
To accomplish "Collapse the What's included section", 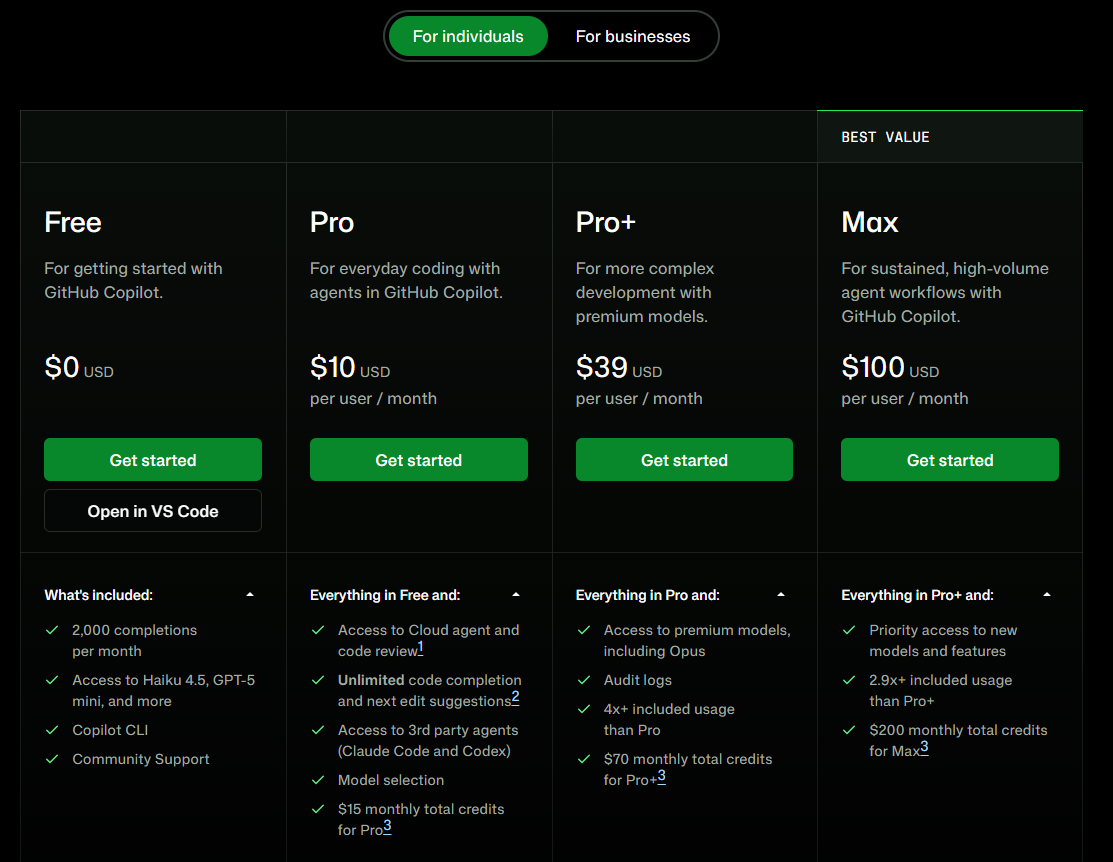I will [x=250, y=595].
